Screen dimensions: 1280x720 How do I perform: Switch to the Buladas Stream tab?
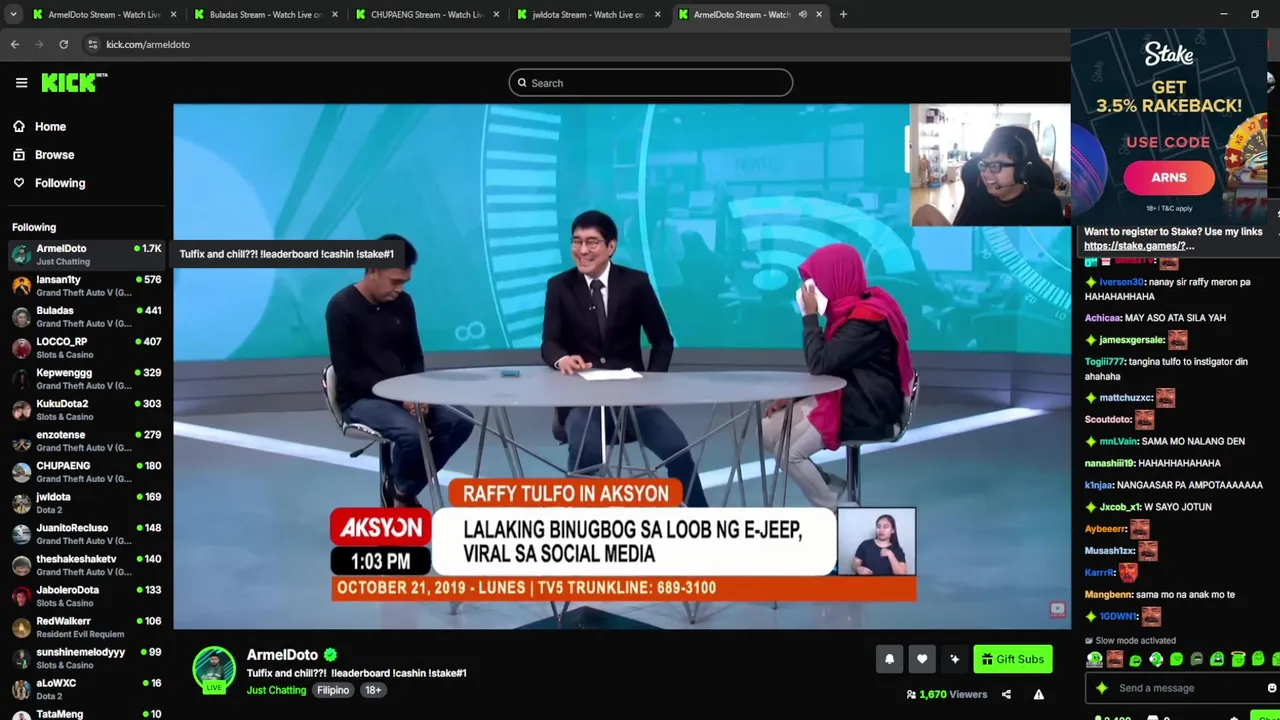(x=266, y=14)
